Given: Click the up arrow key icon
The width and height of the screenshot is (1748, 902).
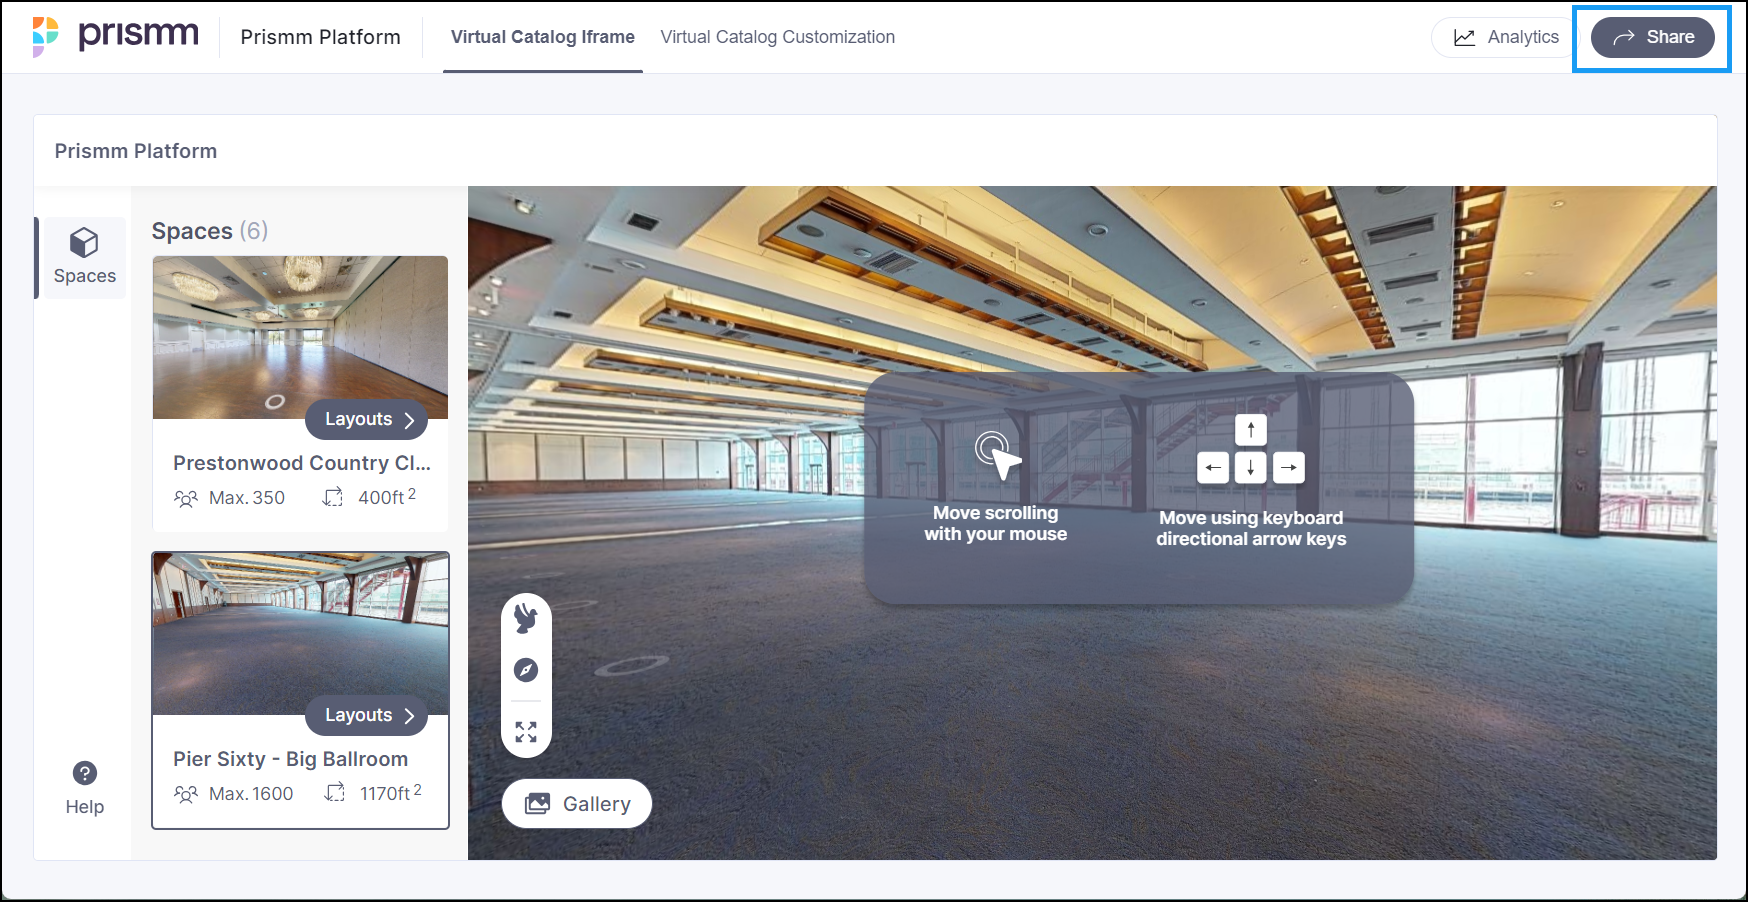Looking at the screenshot, I should 1251,430.
